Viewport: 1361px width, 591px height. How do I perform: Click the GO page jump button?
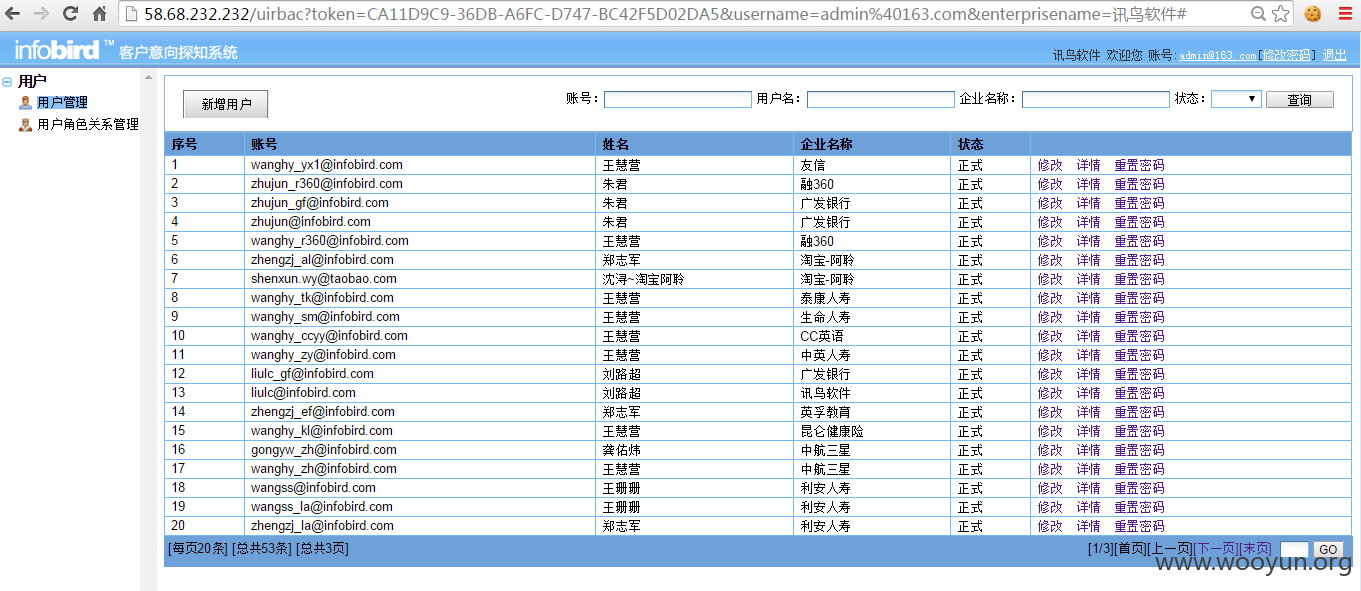(x=1328, y=549)
